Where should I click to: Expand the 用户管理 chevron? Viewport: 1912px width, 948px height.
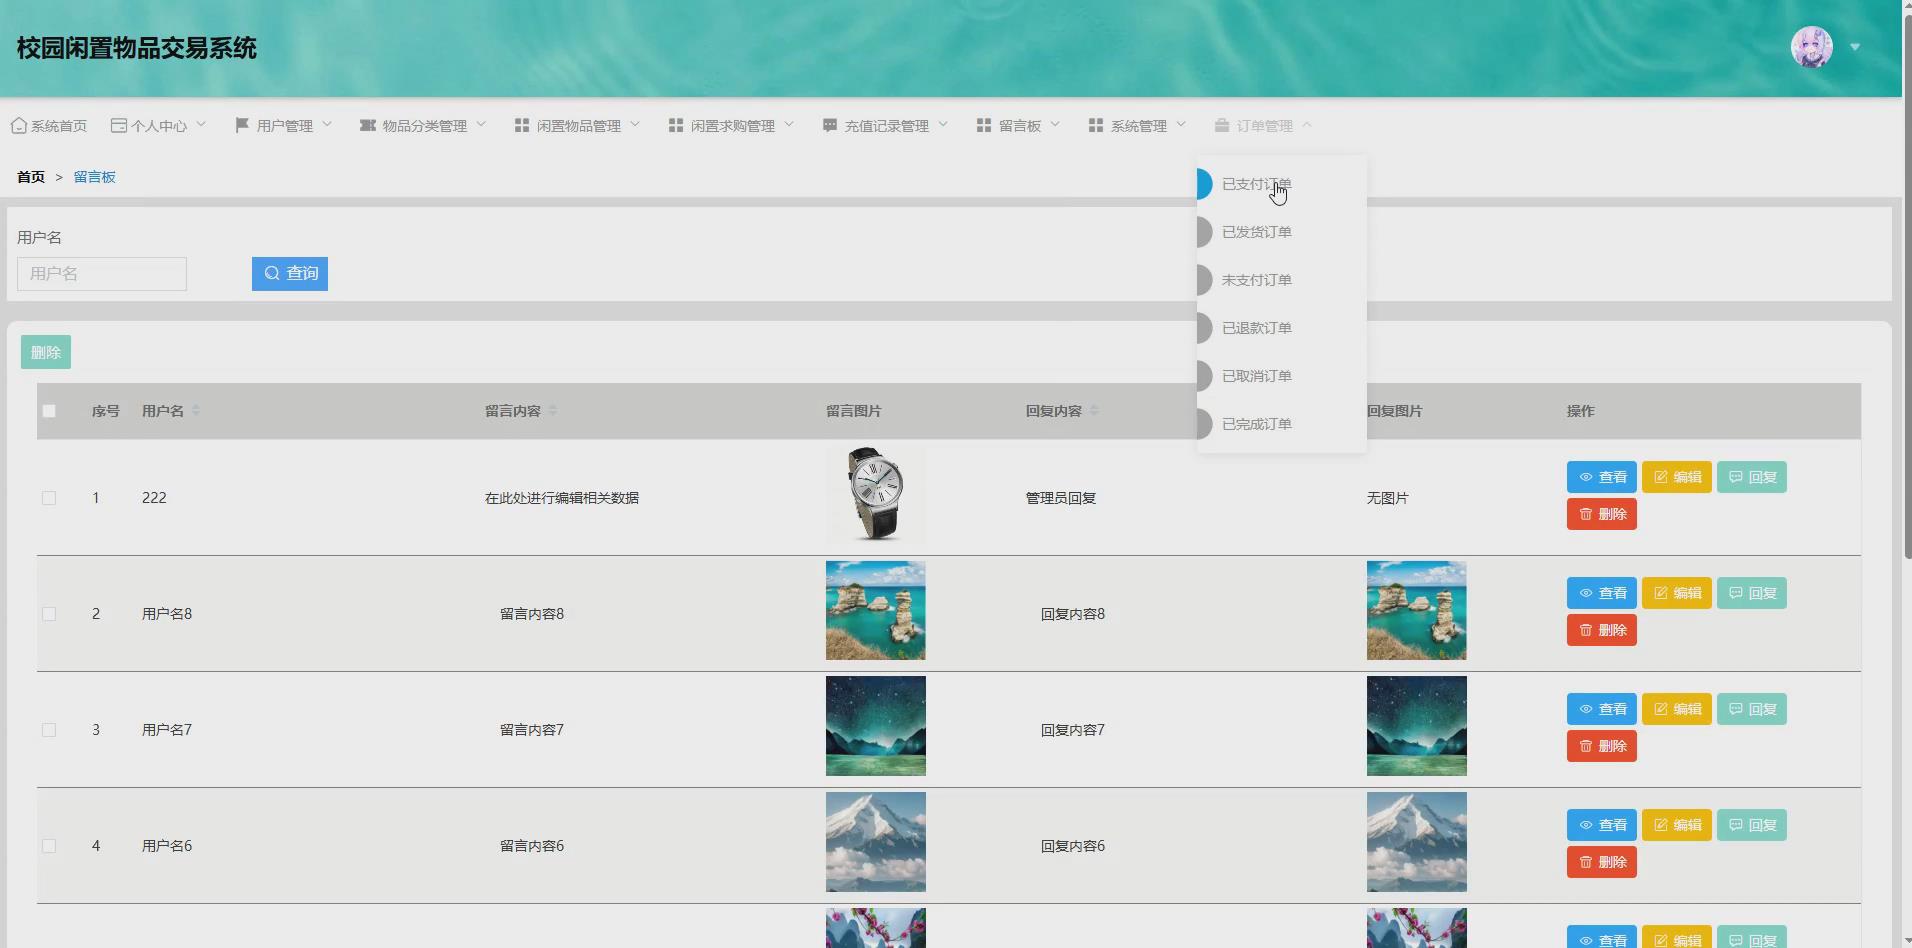(327, 125)
